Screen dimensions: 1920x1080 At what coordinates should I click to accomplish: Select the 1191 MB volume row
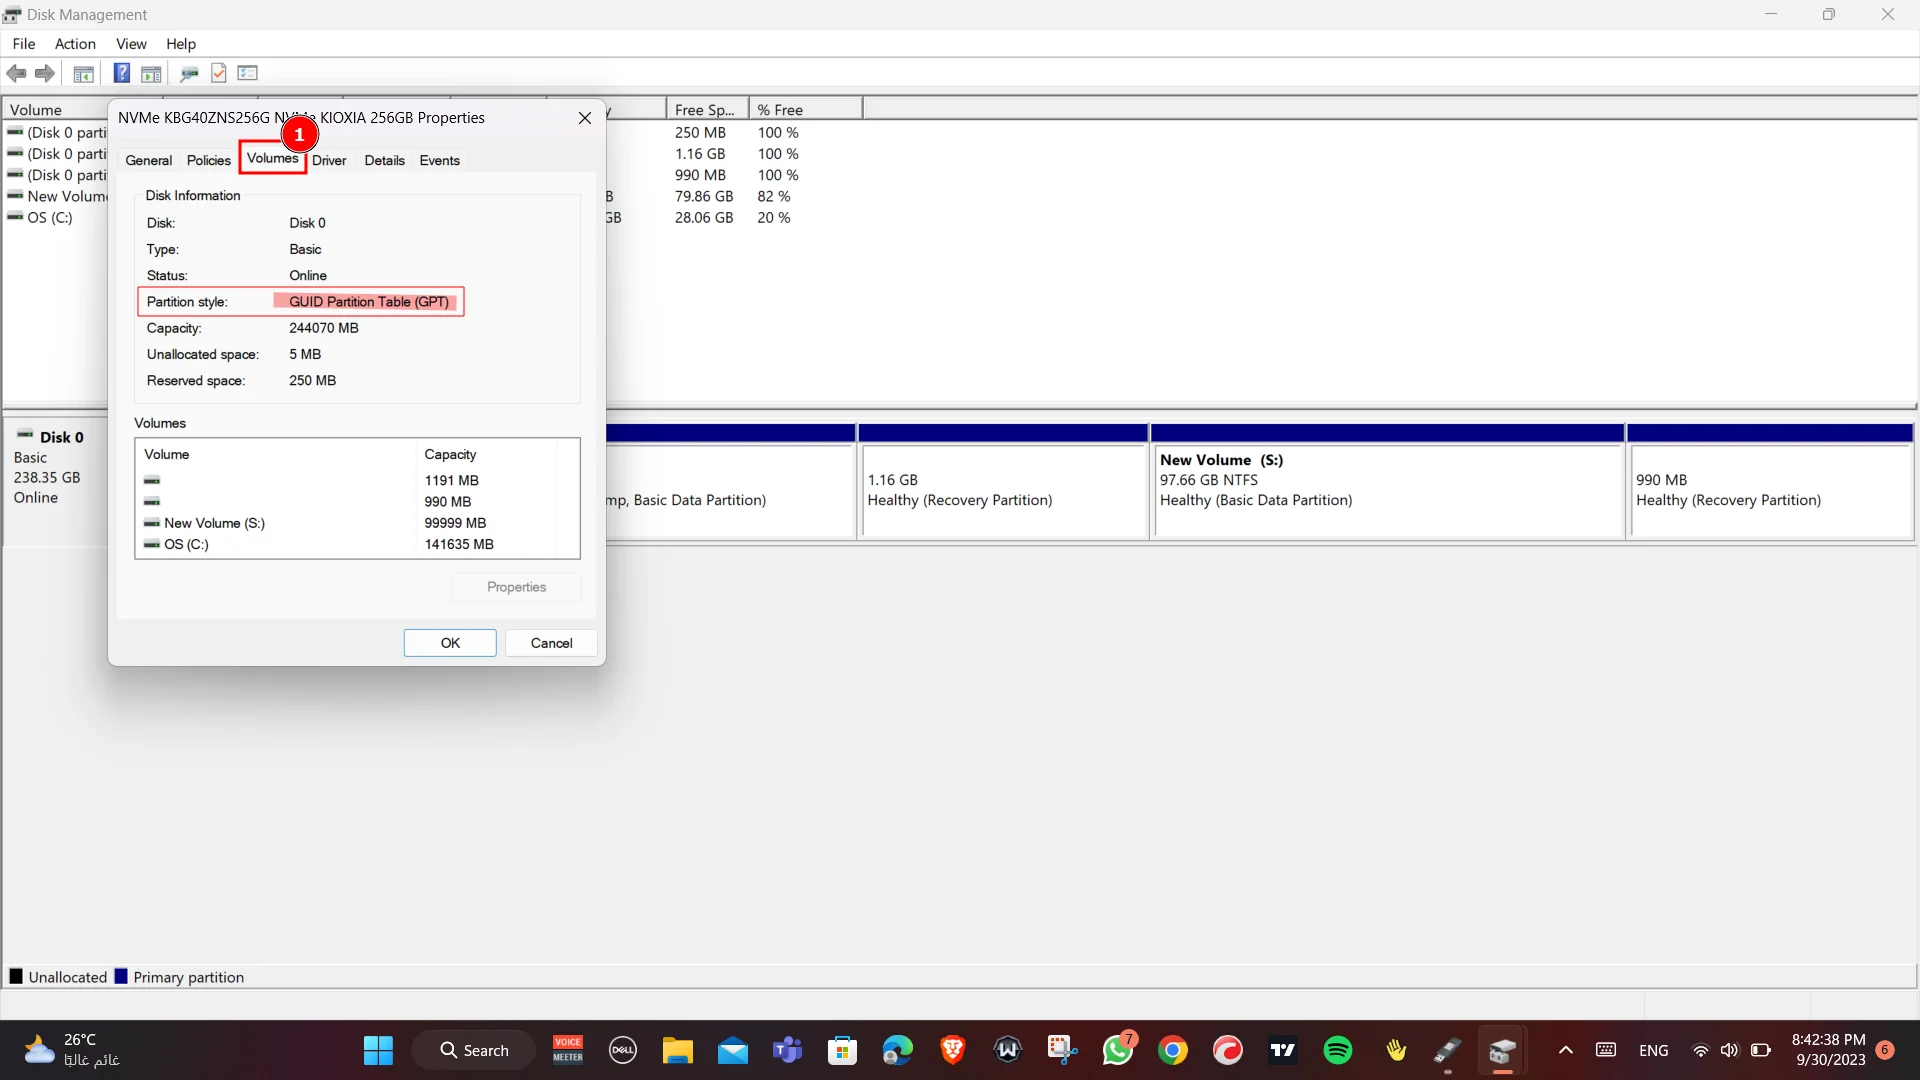356,480
